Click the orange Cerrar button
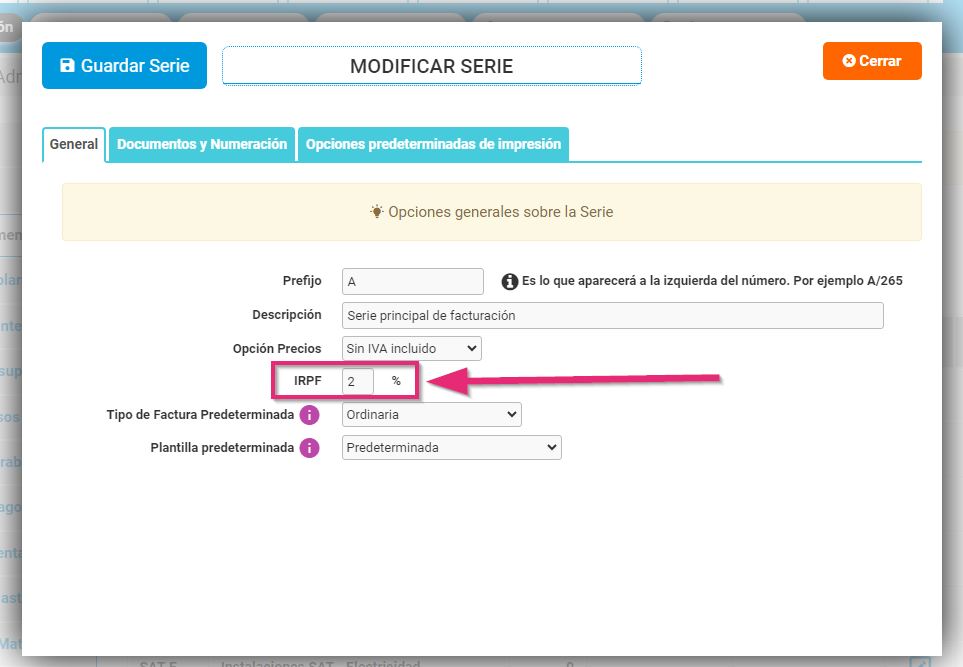Viewport: 963px width, 667px height. (x=871, y=61)
